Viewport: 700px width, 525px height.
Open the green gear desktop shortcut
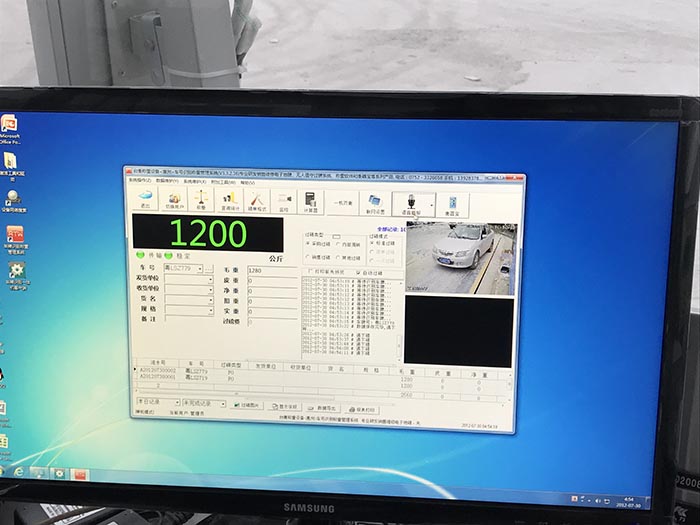coord(17,276)
